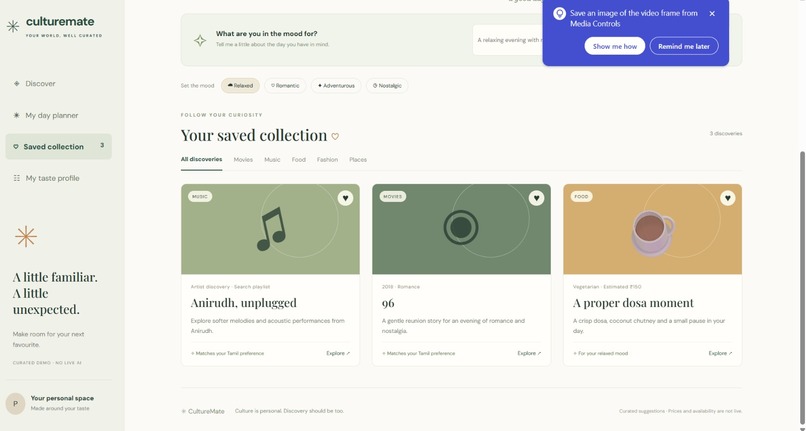This screenshot has width=806, height=431.
Task: Click 'Vegetarian · Estimated ₹150' text
Action: coord(607,286)
